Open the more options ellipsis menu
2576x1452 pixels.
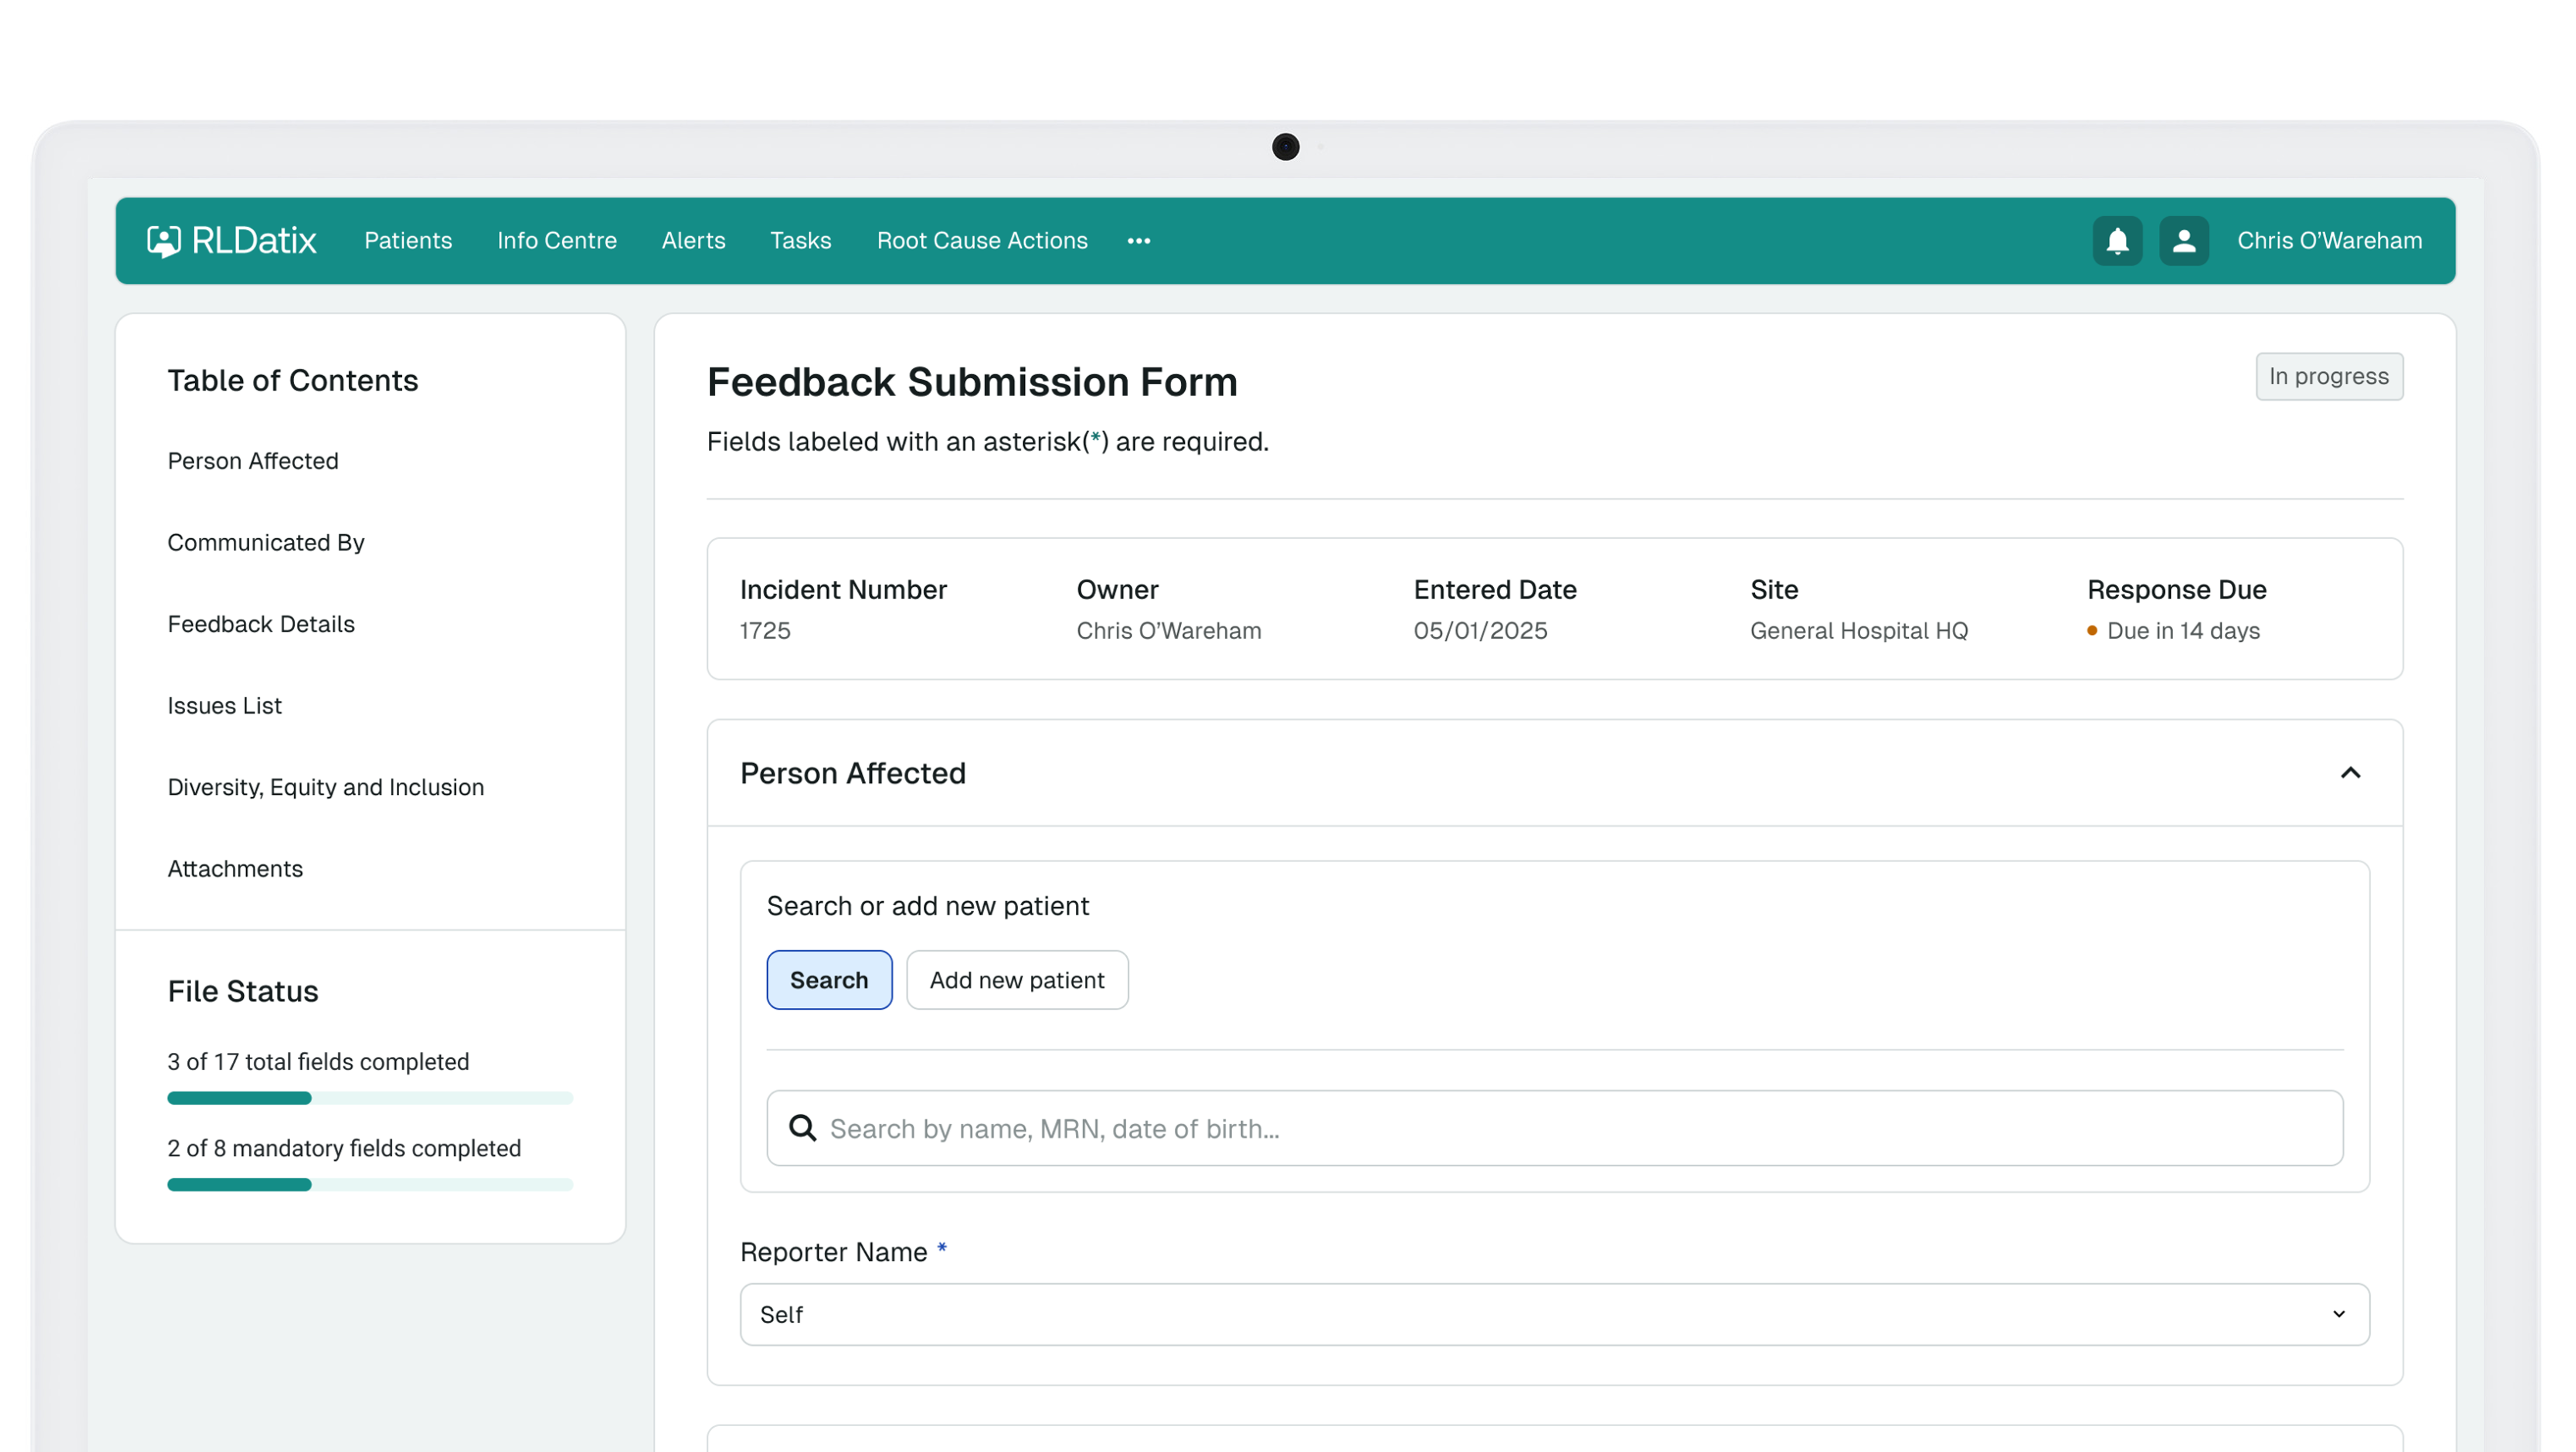[1138, 240]
